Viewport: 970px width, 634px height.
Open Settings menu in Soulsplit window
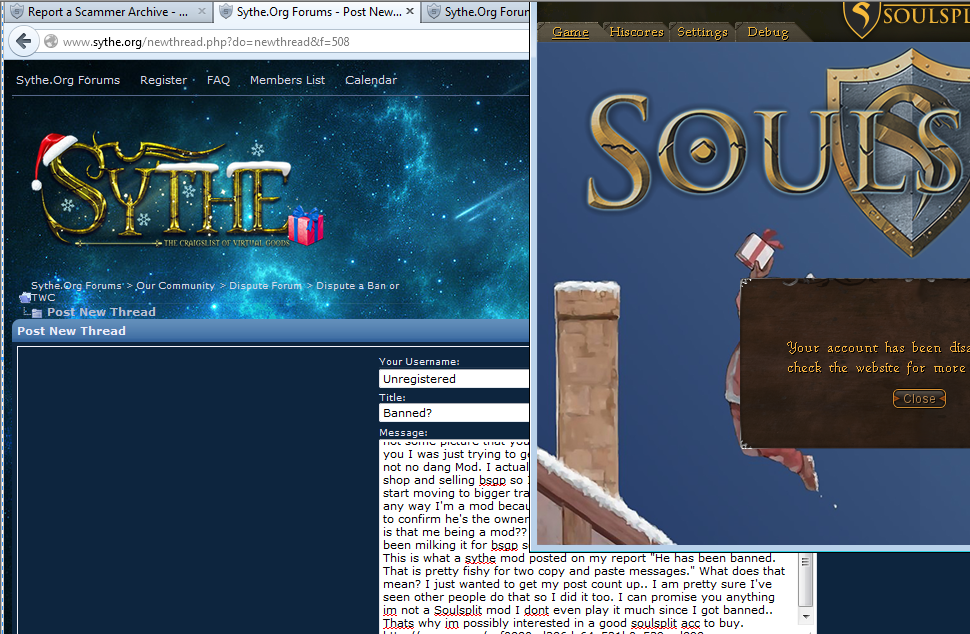coord(702,32)
